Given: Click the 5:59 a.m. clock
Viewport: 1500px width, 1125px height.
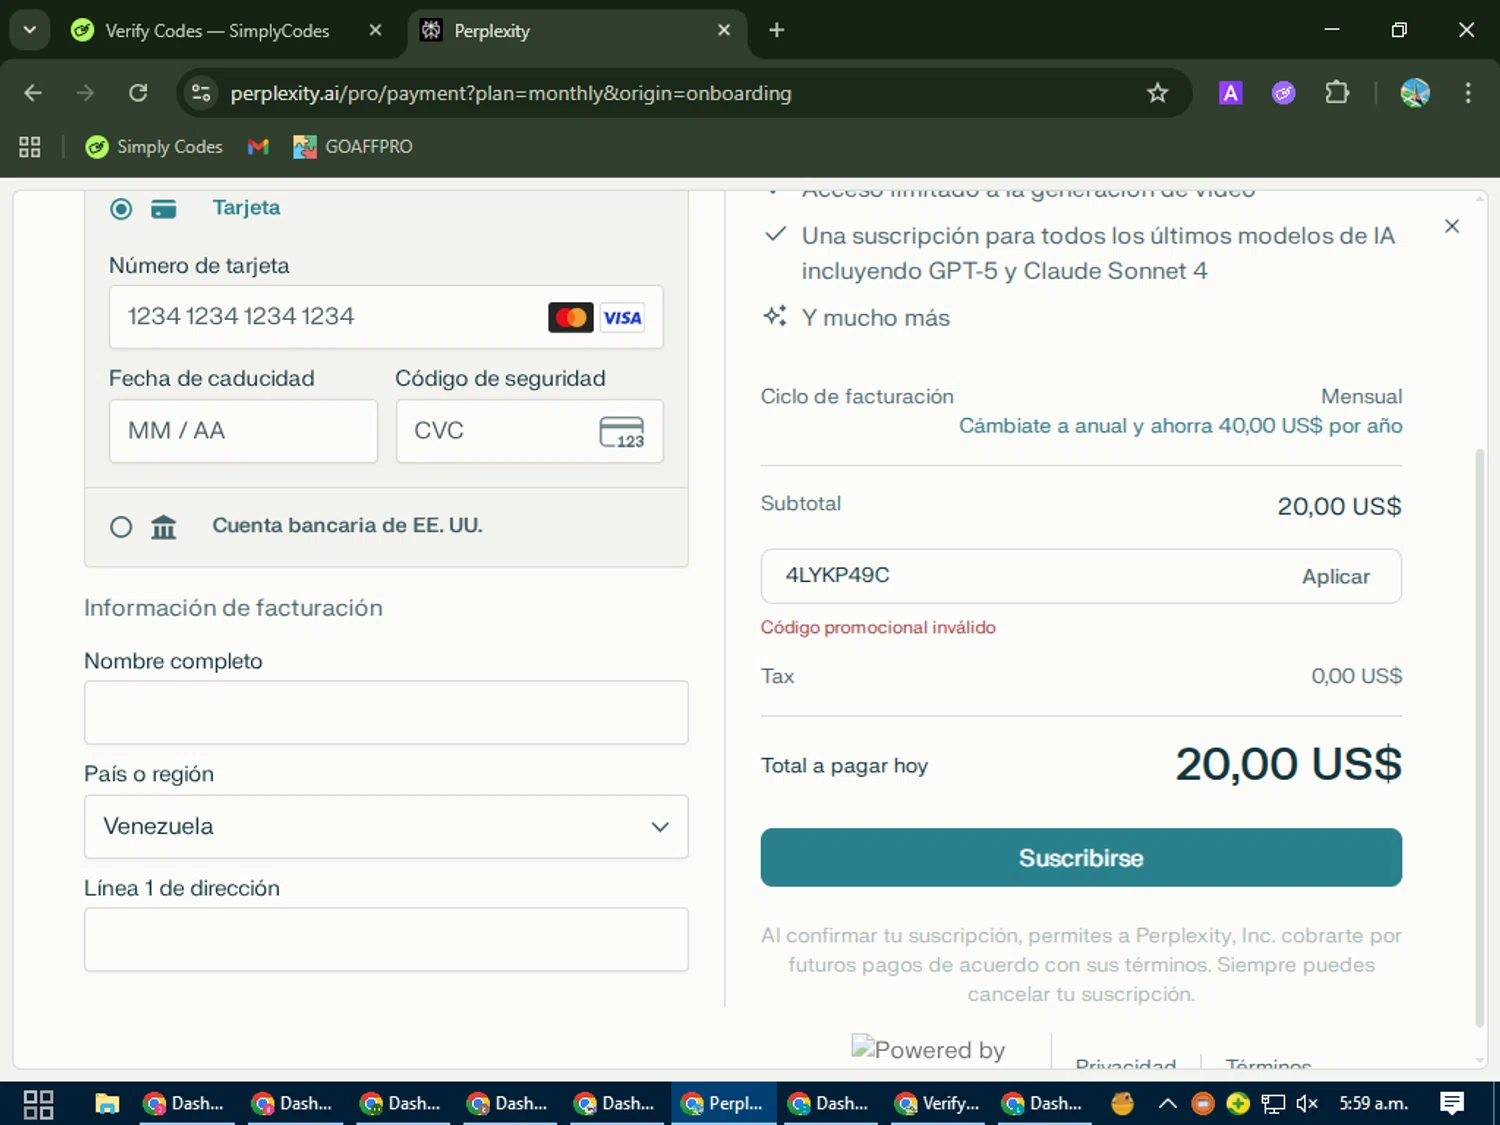Looking at the screenshot, I should [1373, 1104].
